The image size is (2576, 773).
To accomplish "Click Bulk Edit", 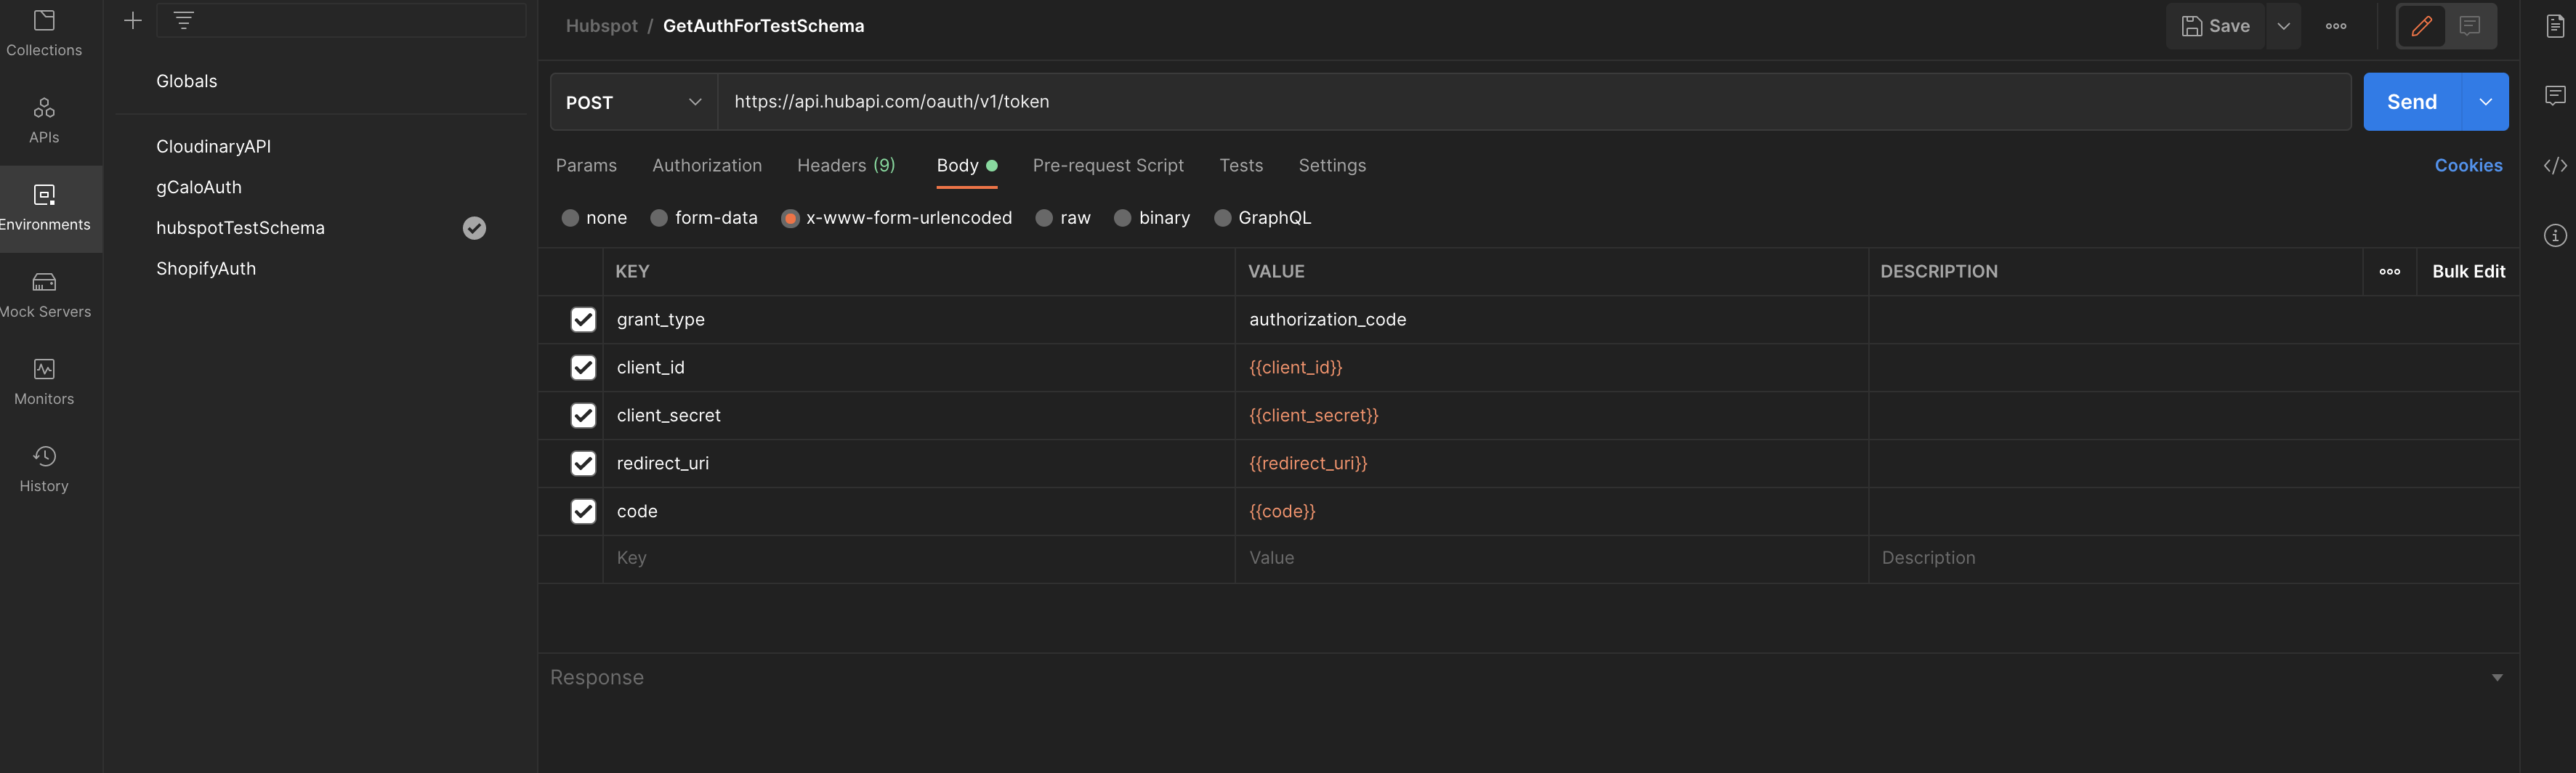I will [x=2468, y=271].
